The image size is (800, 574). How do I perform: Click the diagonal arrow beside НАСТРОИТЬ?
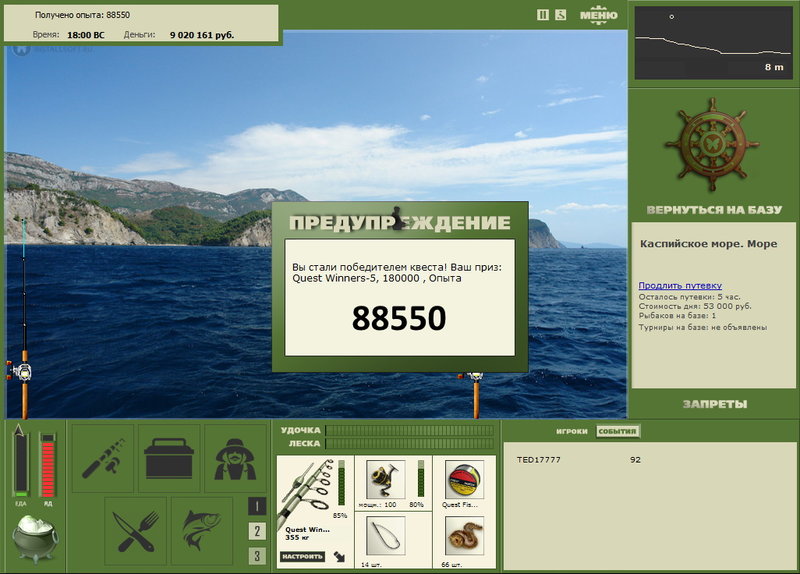click(339, 556)
